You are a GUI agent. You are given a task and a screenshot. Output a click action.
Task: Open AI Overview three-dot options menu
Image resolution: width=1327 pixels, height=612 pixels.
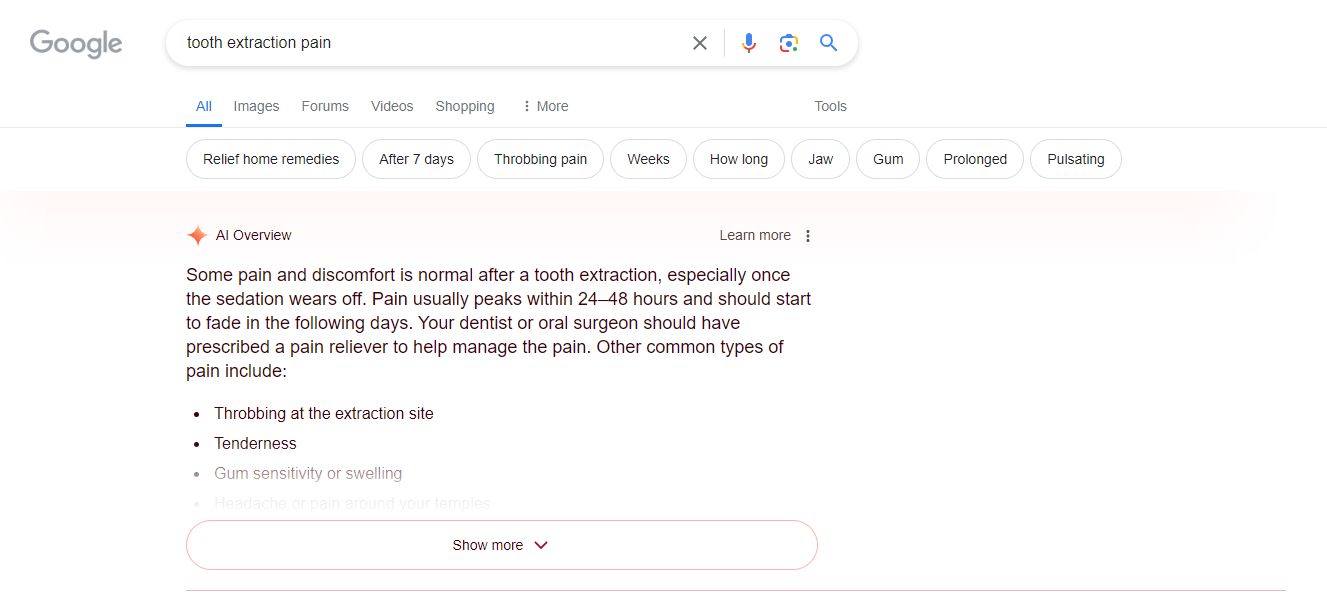click(x=808, y=236)
